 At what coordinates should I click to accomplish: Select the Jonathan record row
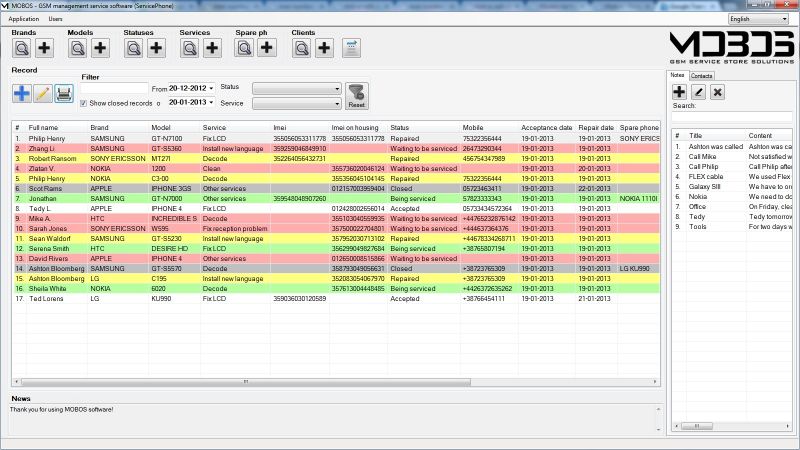tap(336, 198)
